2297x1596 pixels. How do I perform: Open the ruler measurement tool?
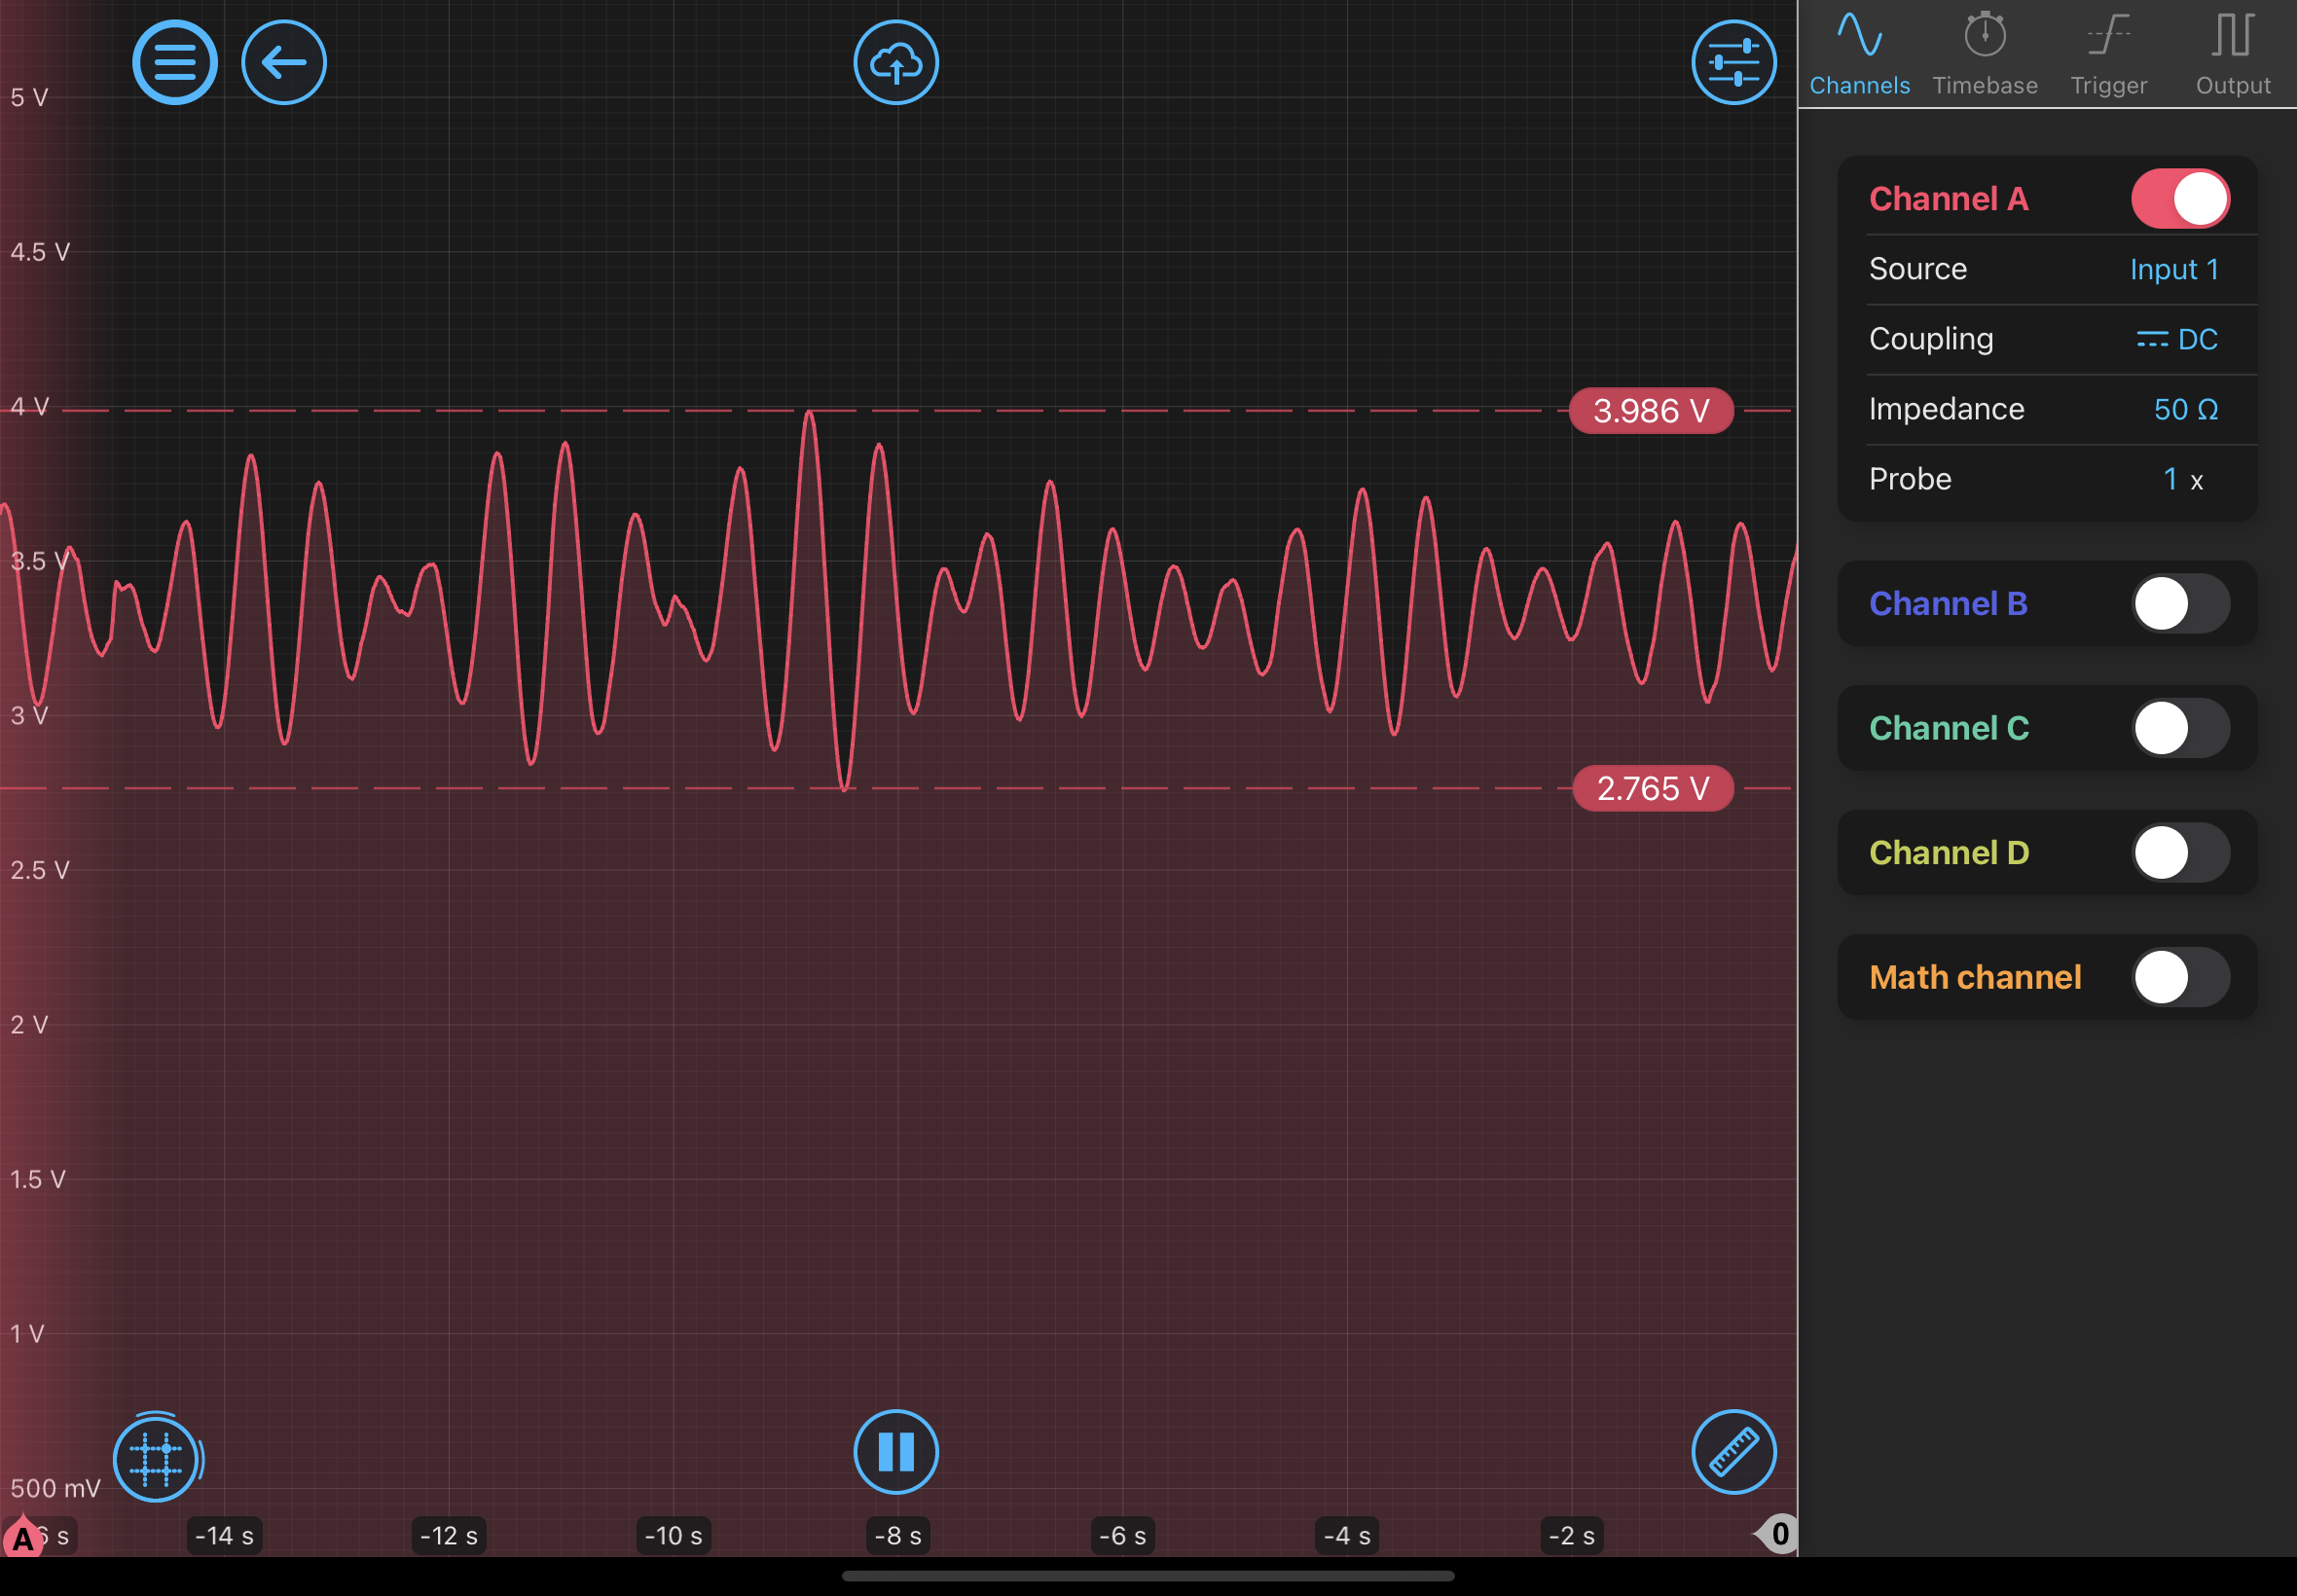(x=1734, y=1452)
